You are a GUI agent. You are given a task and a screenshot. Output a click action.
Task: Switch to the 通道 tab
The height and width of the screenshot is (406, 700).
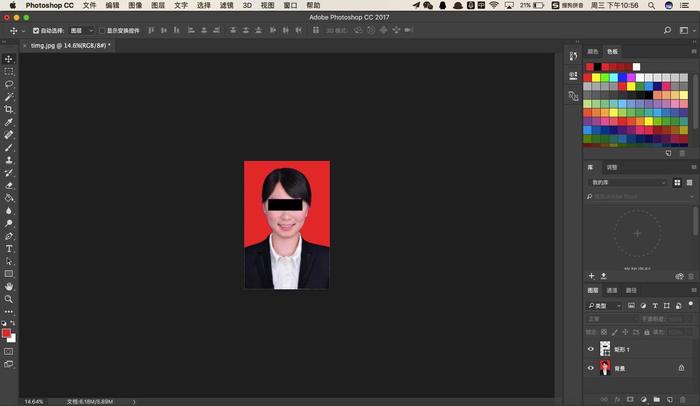click(x=612, y=290)
